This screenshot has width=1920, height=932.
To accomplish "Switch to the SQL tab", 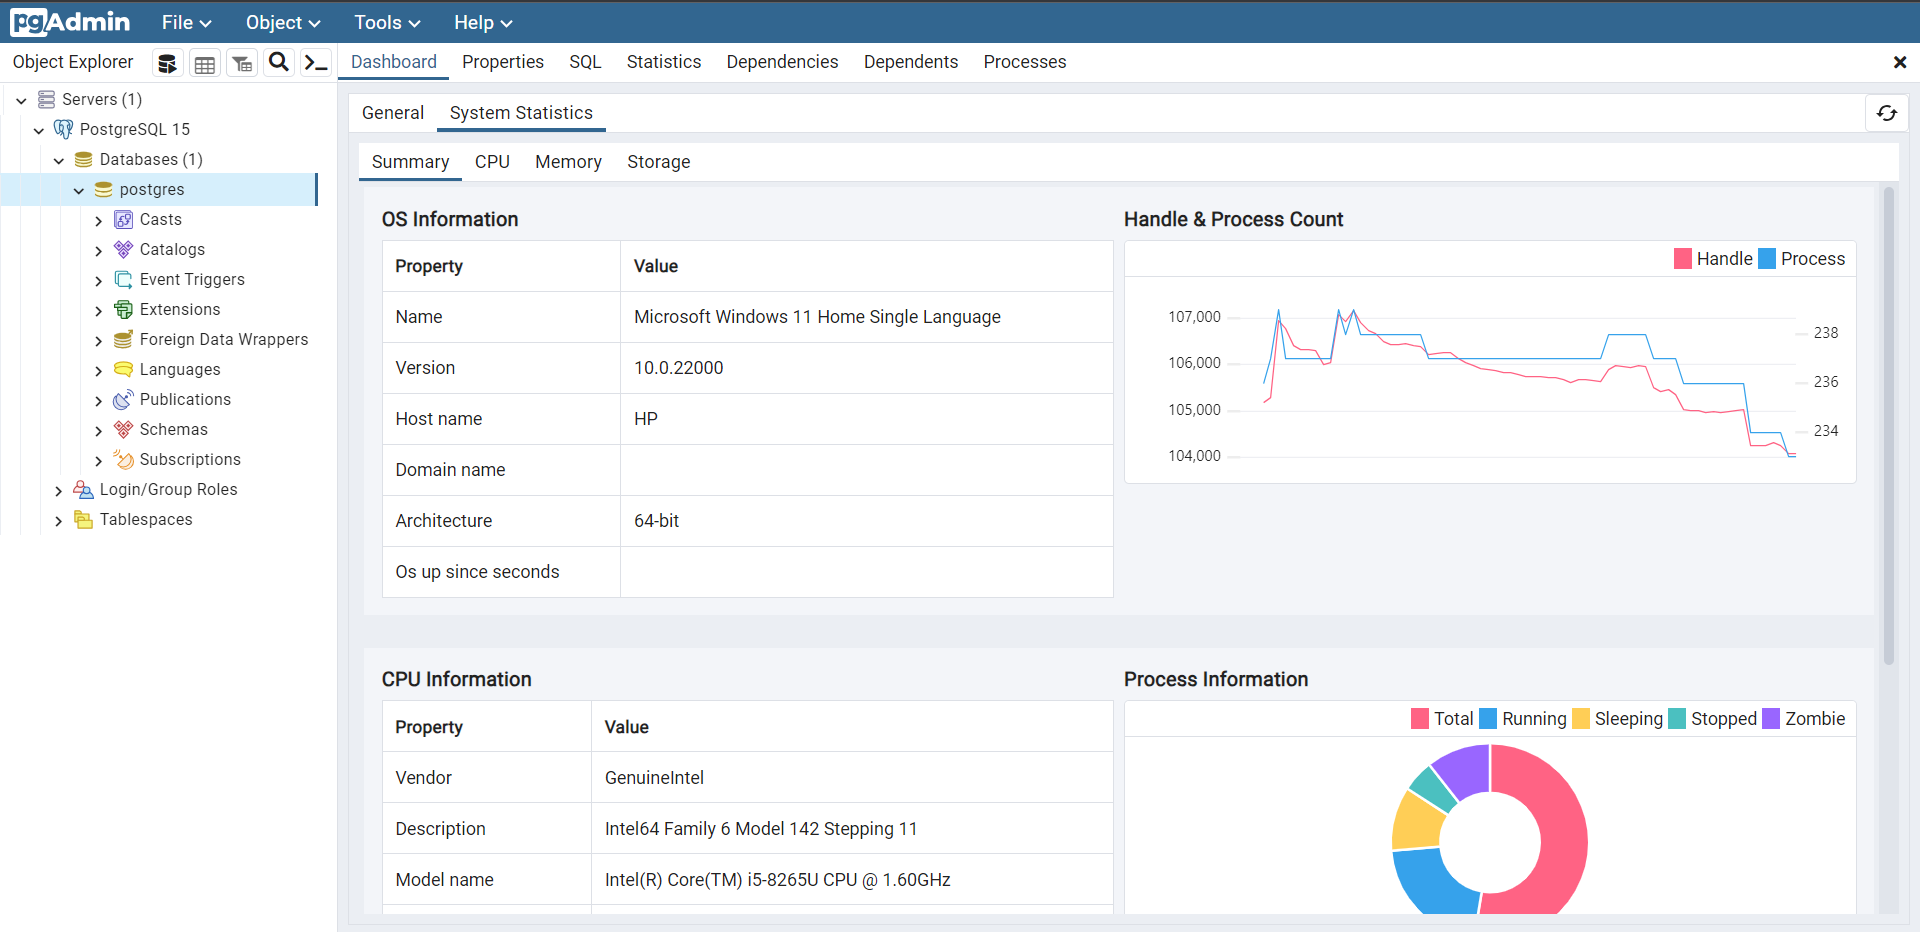I will tap(585, 62).
